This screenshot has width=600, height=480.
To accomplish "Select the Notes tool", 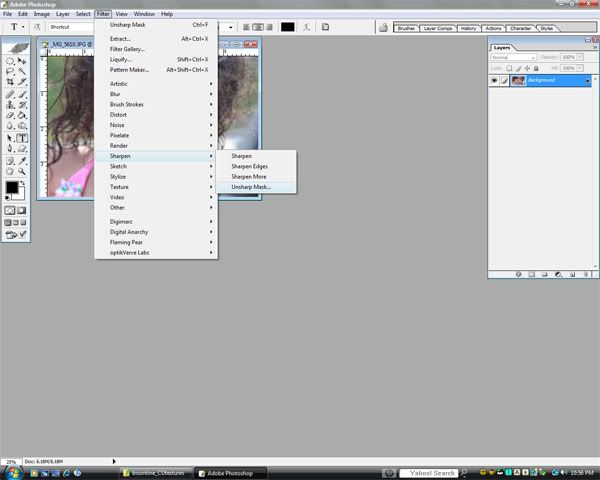I will (x=10, y=161).
